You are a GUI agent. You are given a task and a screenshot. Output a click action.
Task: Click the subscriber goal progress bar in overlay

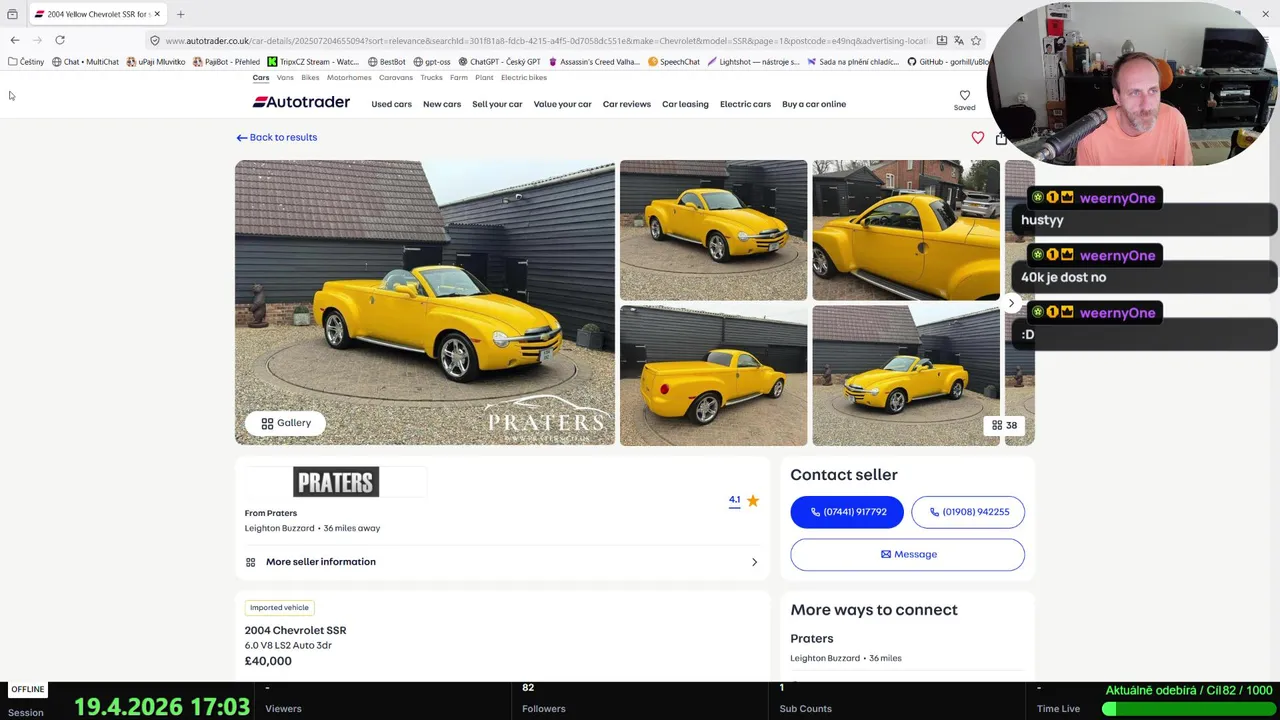[x=1188, y=708]
